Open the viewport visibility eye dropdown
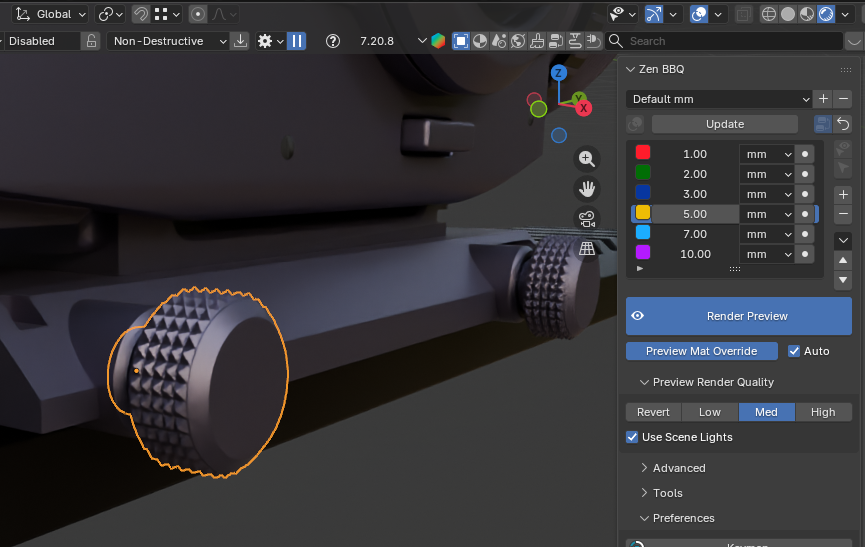Viewport: 865px width, 547px height. click(623, 14)
